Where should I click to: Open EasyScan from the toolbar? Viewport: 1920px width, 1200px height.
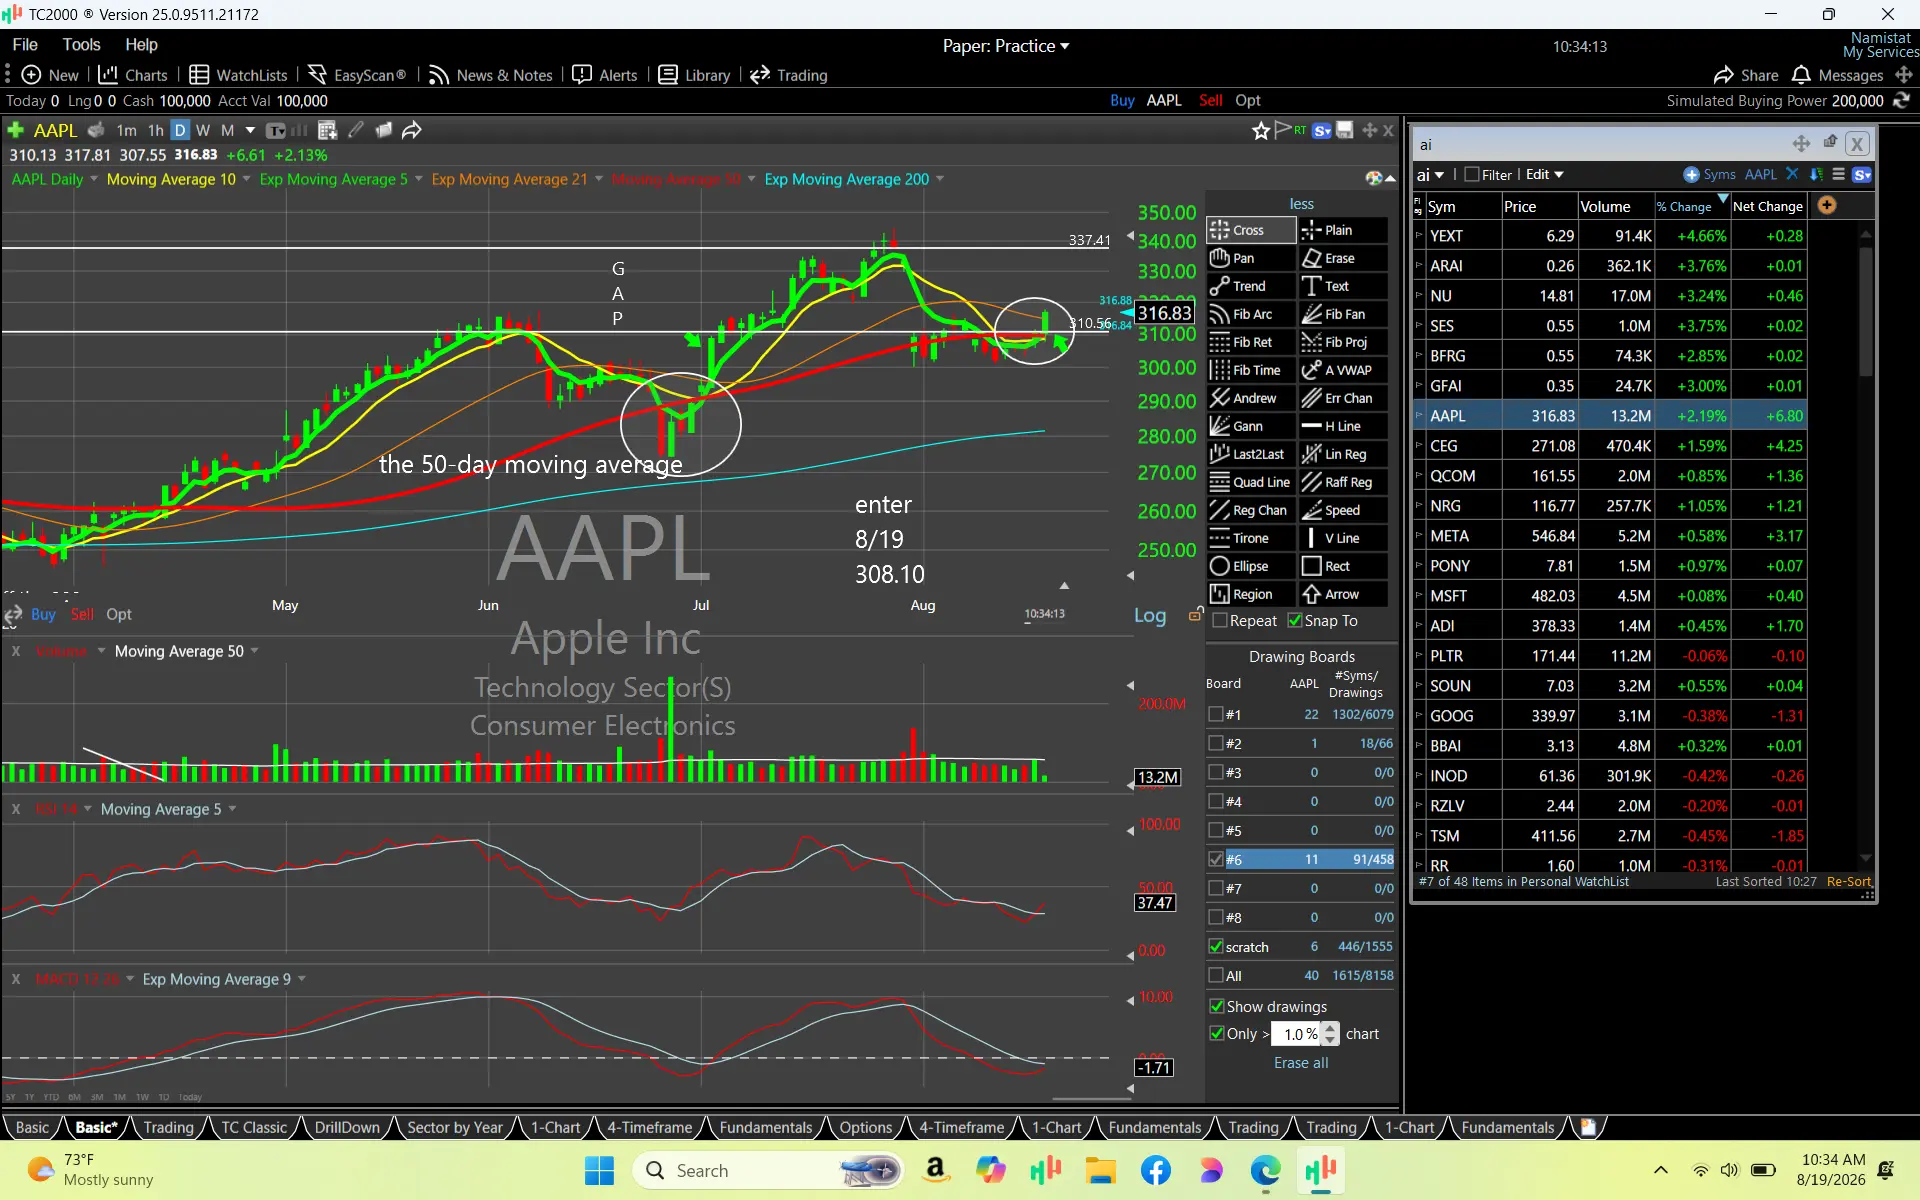point(357,75)
